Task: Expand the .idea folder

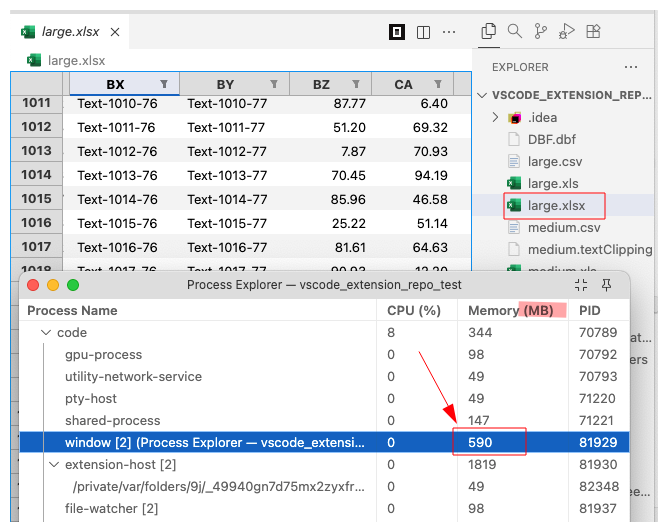Action: click(496, 118)
